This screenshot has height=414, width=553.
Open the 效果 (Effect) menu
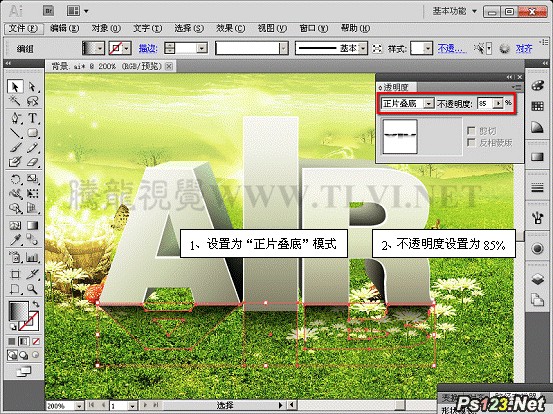[231, 28]
